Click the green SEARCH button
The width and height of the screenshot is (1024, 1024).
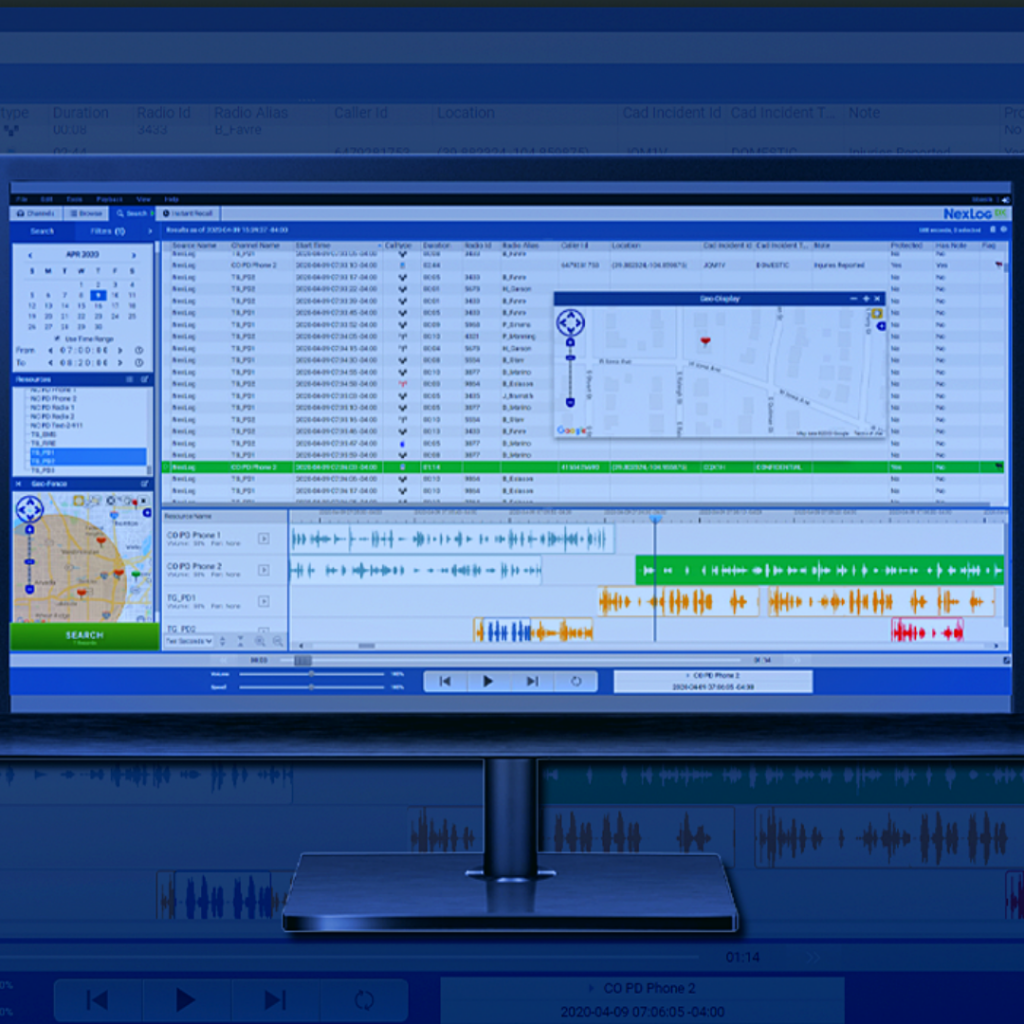click(x=84, y=636)
